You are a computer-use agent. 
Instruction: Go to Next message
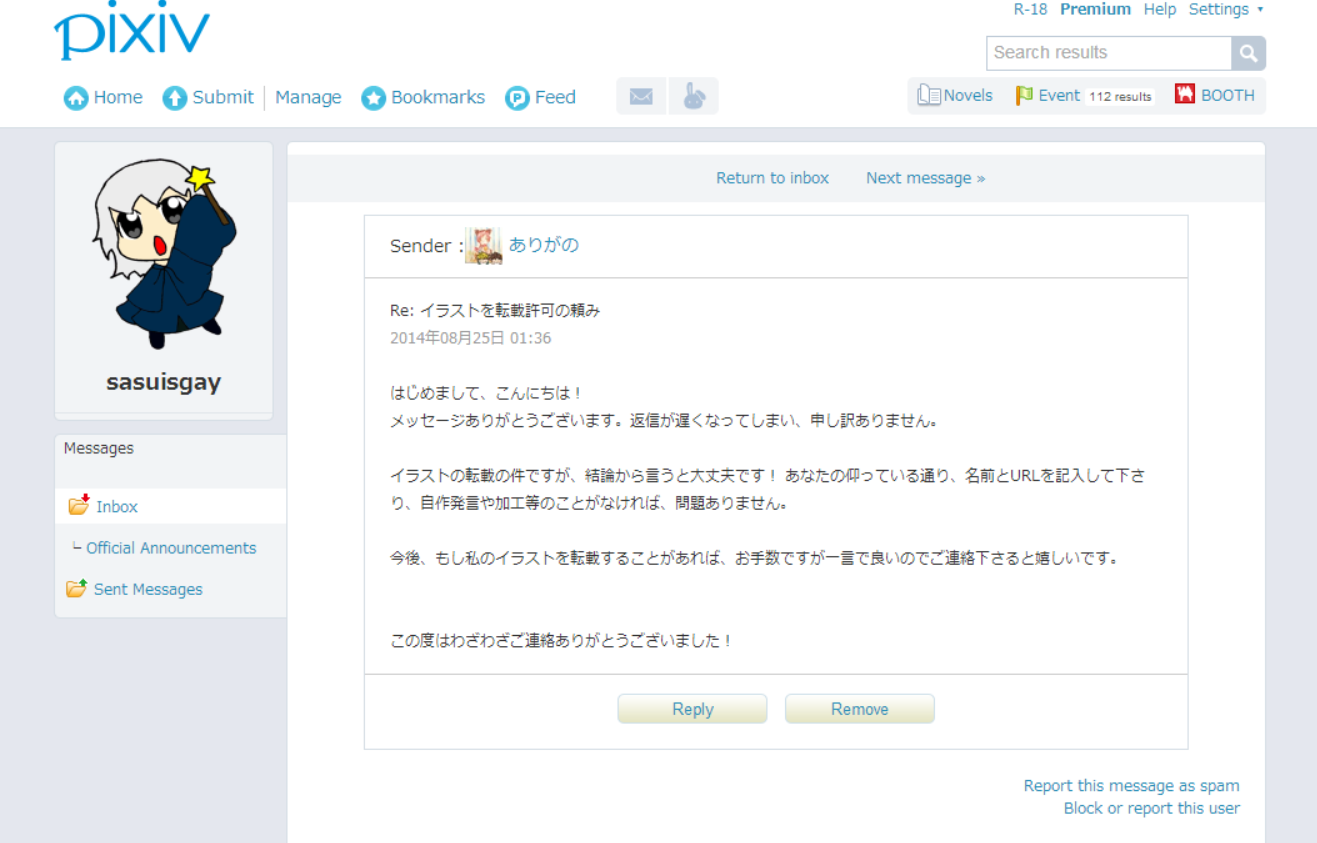point(925,178)
